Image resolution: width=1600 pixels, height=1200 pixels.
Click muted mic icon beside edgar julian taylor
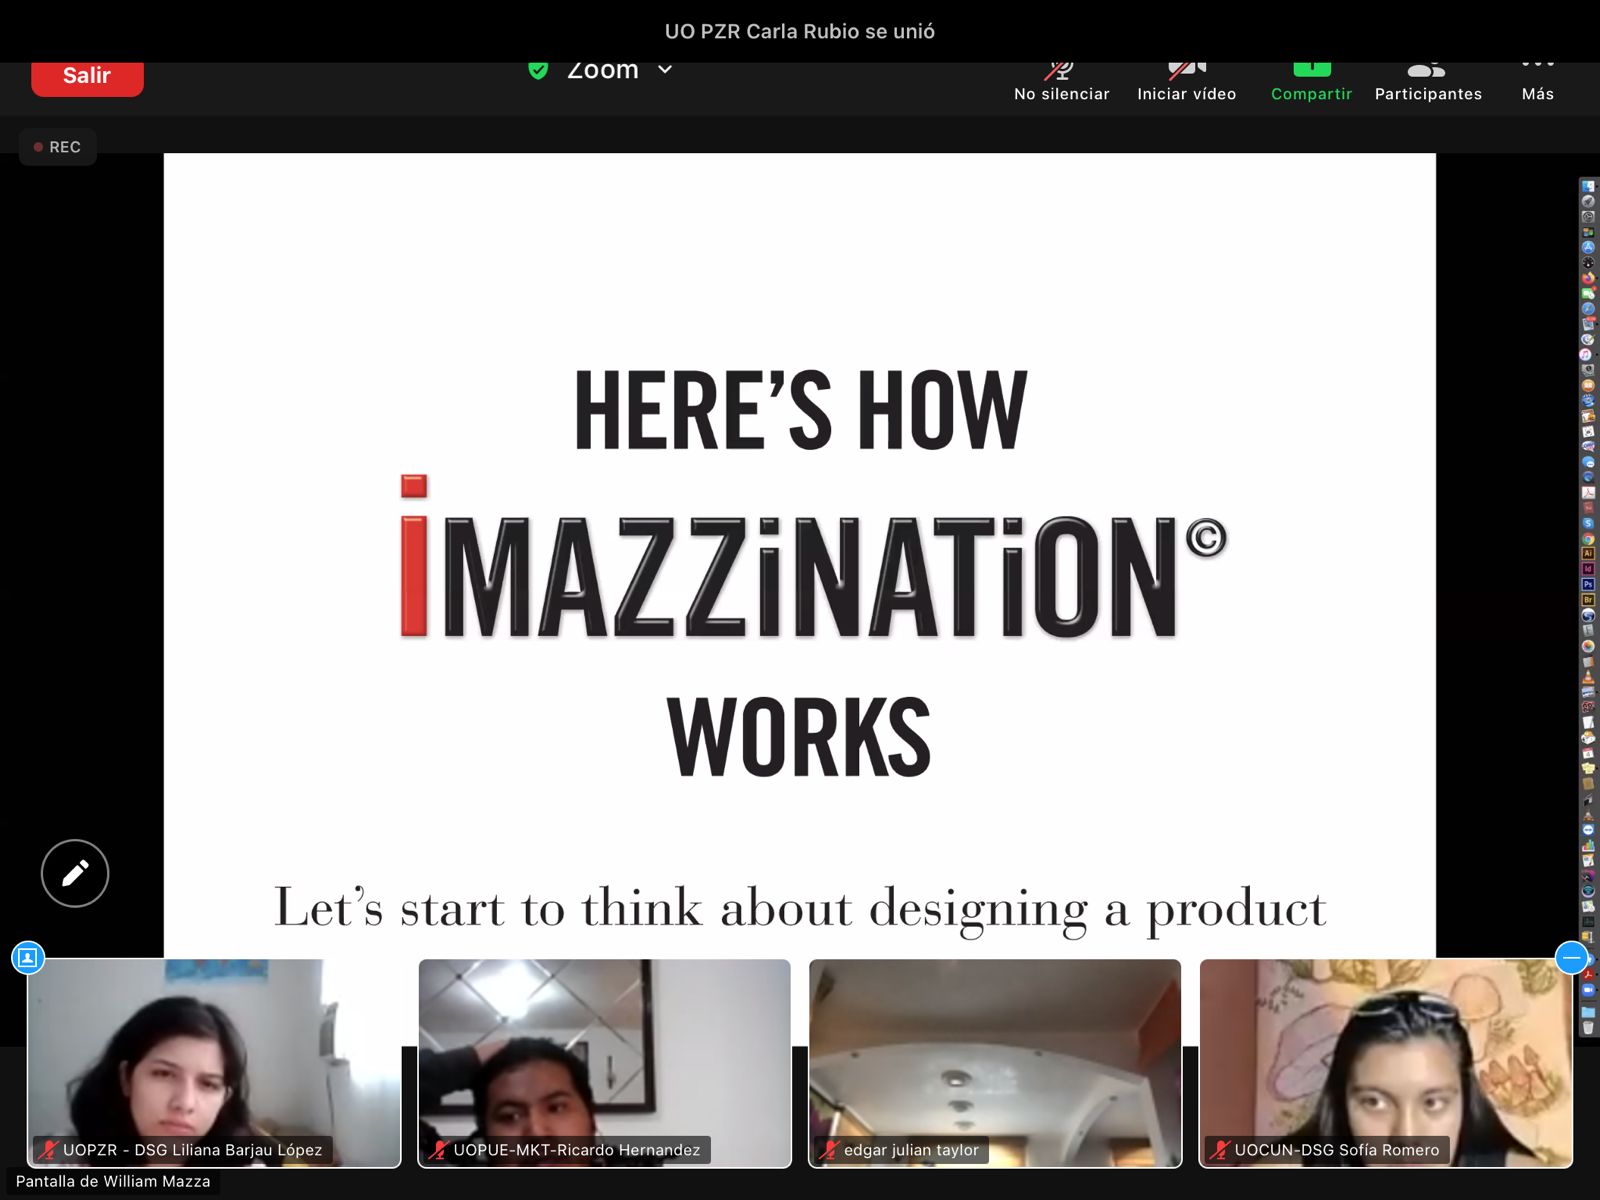828,1150
